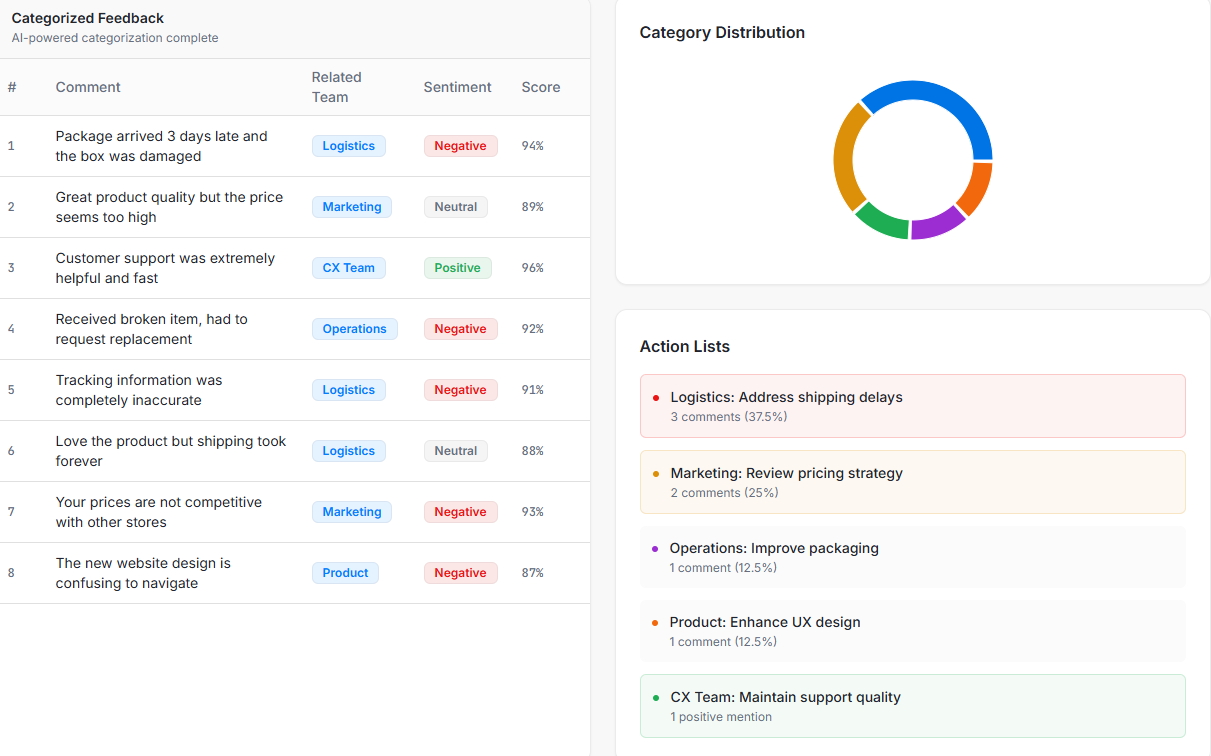Open the Logistics badge on comment 5
This screenshot has width=1211, height=756.
click(x=348, y=389)
